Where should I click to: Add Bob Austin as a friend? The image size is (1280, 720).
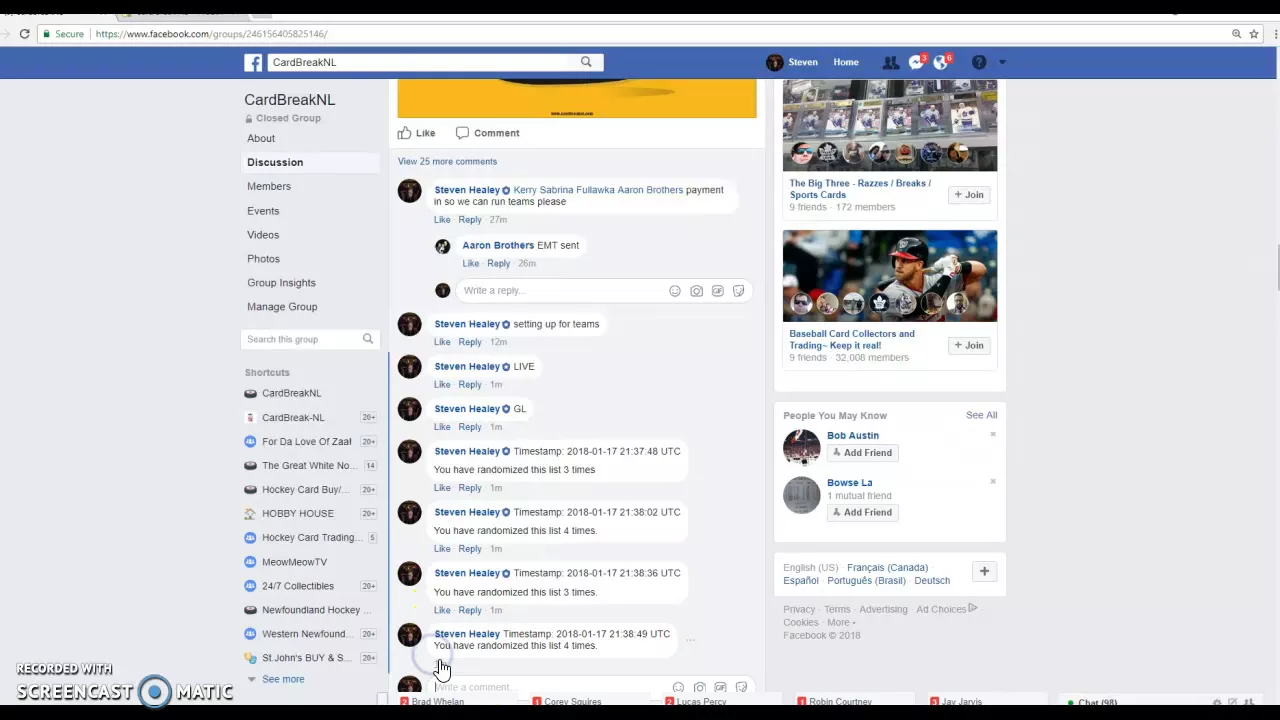862,453
